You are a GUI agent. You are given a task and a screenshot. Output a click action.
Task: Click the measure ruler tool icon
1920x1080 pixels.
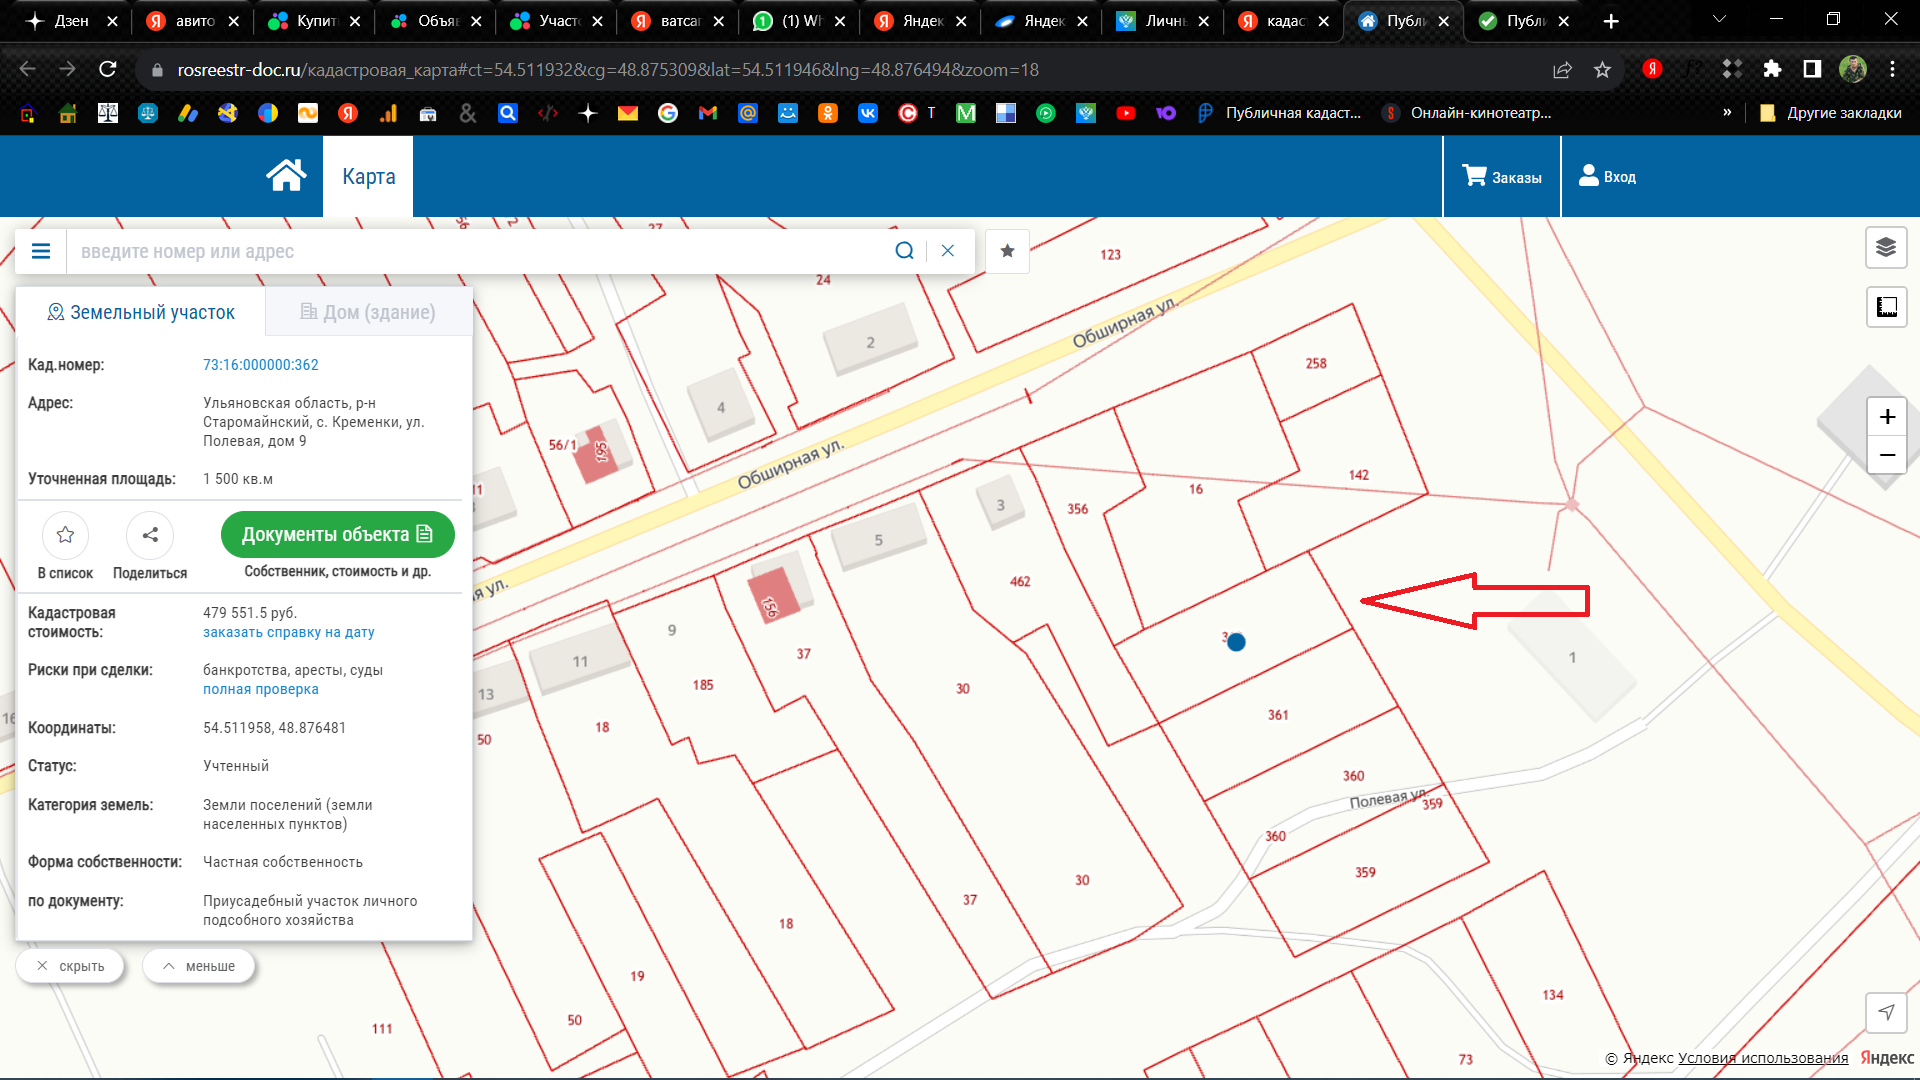tap(1886, 307)
